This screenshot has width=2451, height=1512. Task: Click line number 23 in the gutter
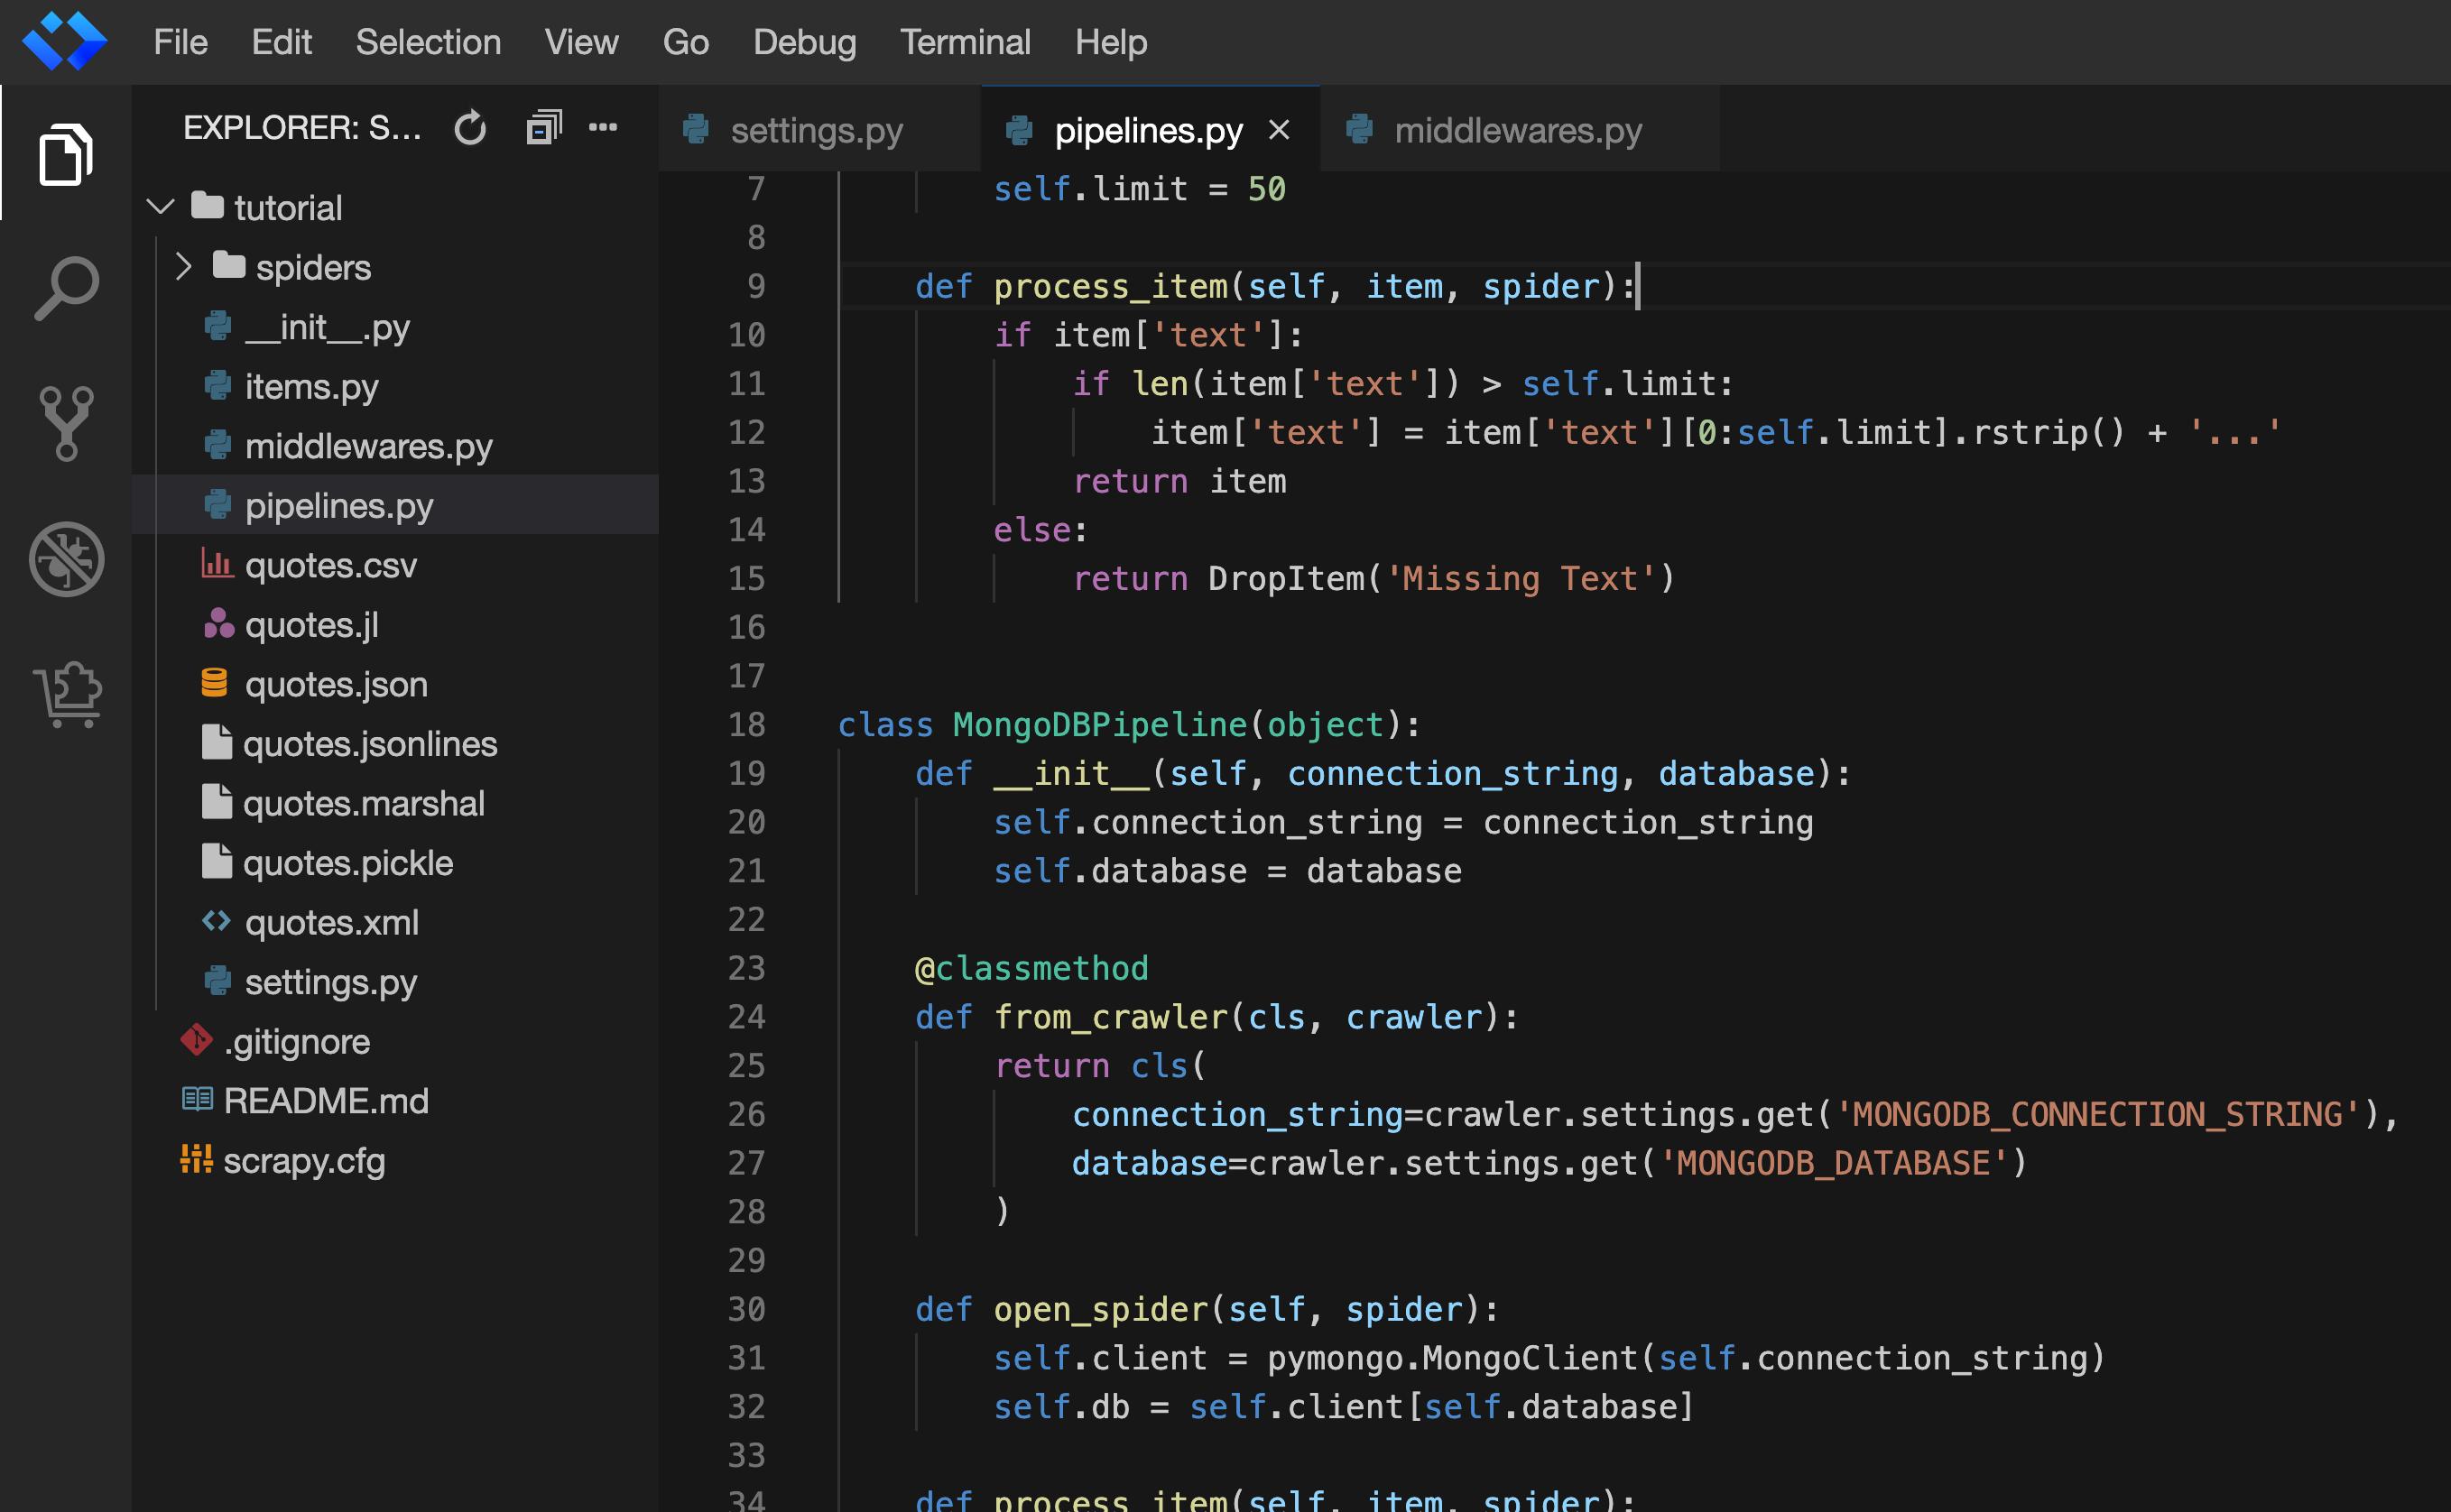coord(746,968)
